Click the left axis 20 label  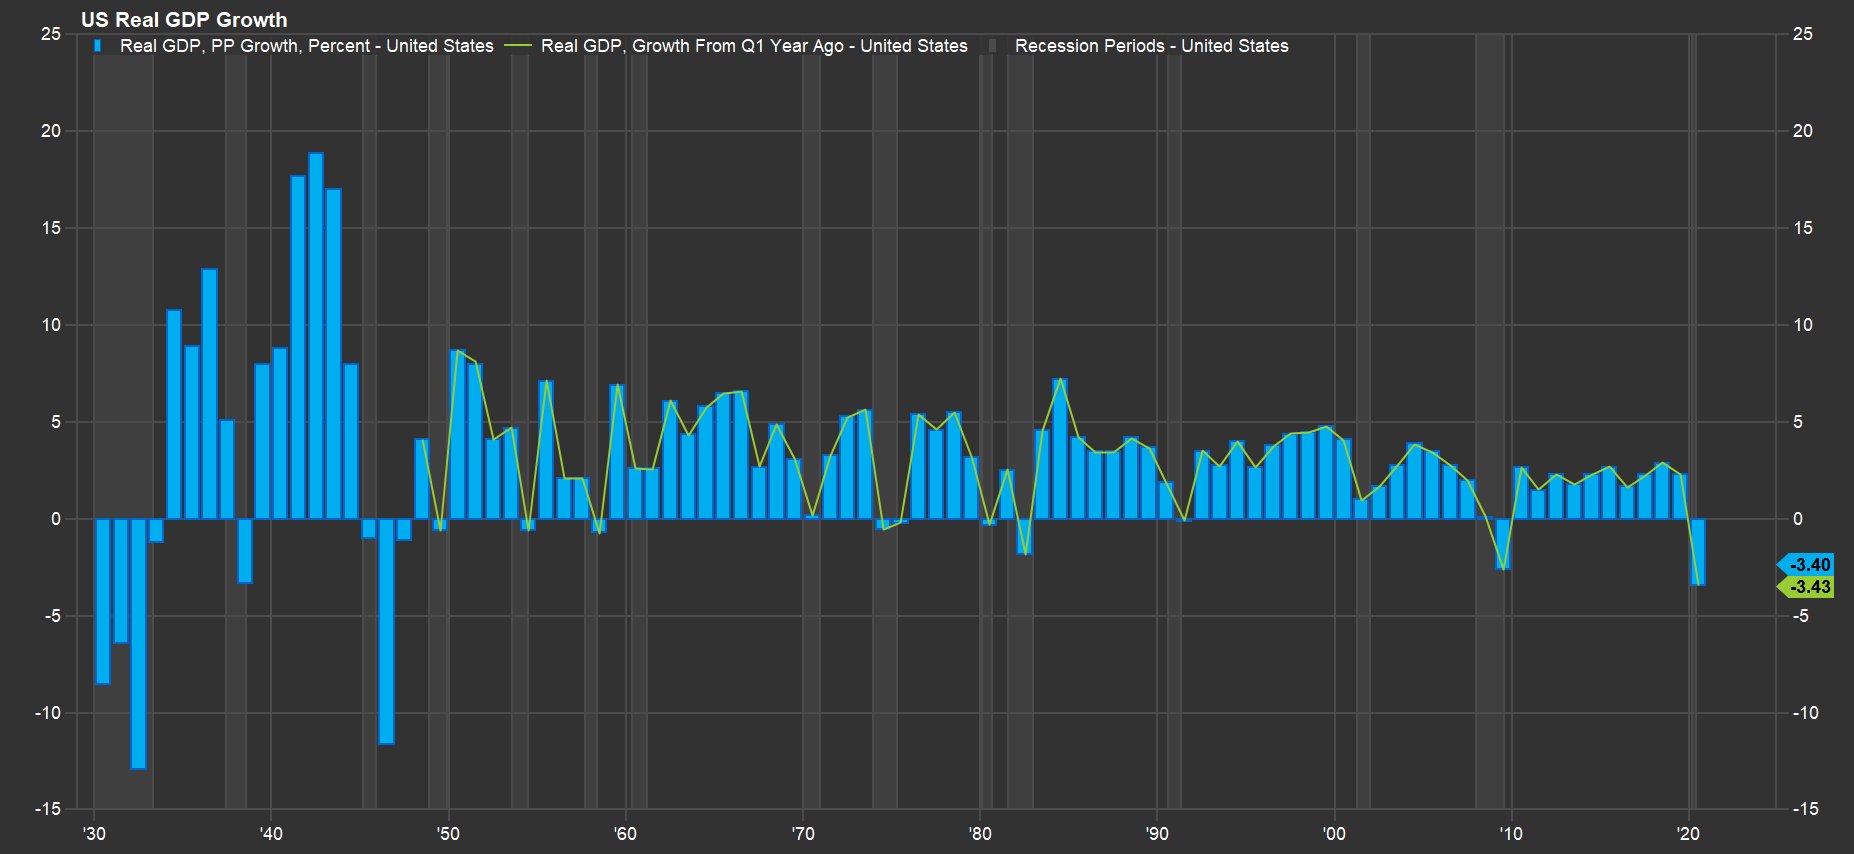pos(51,131)
